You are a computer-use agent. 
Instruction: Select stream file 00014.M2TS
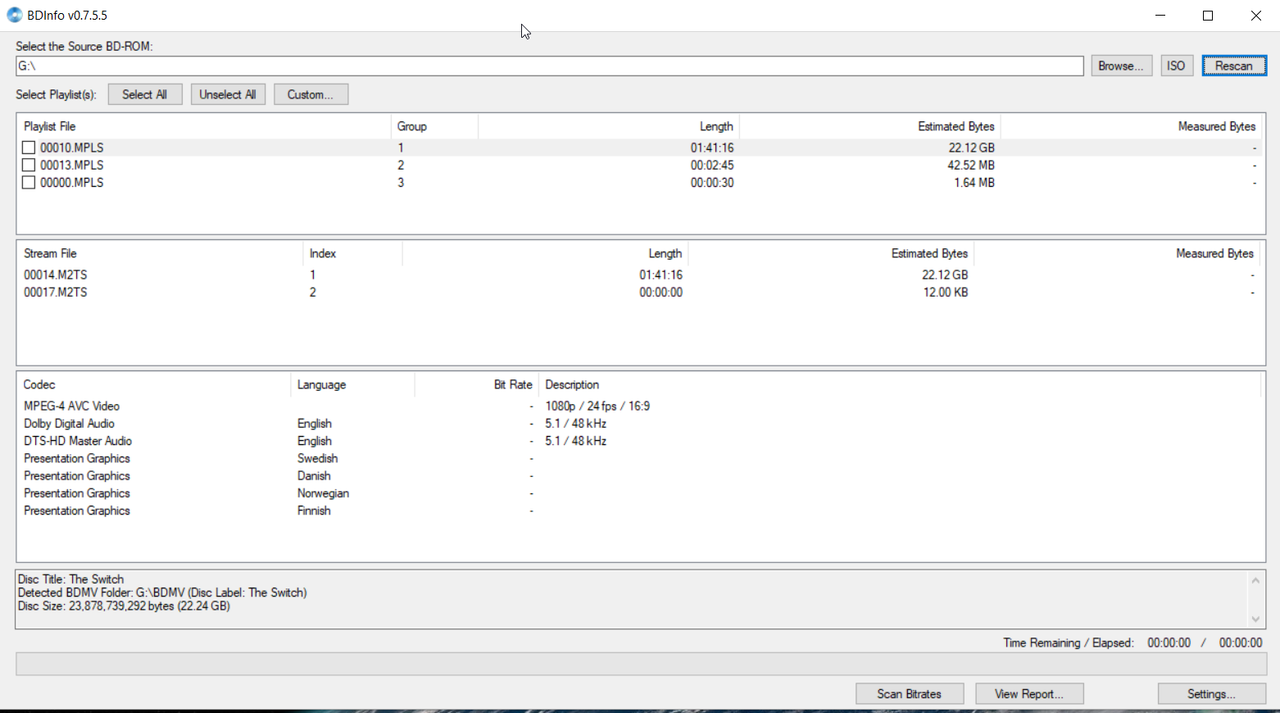click(x=640, y=275)
